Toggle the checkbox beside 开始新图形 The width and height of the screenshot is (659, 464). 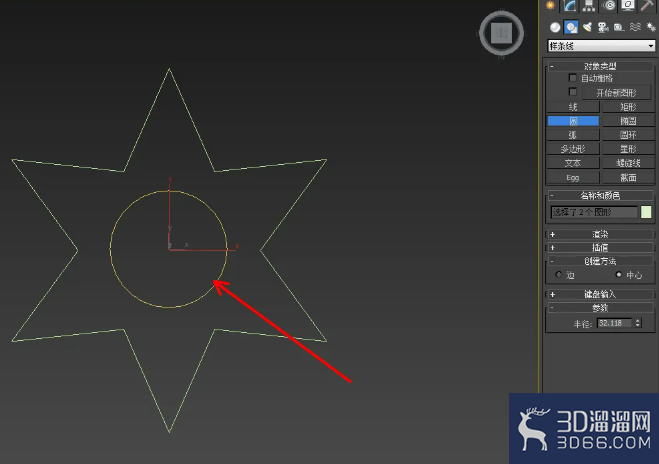pyautogui.click(x=572, y=92)
